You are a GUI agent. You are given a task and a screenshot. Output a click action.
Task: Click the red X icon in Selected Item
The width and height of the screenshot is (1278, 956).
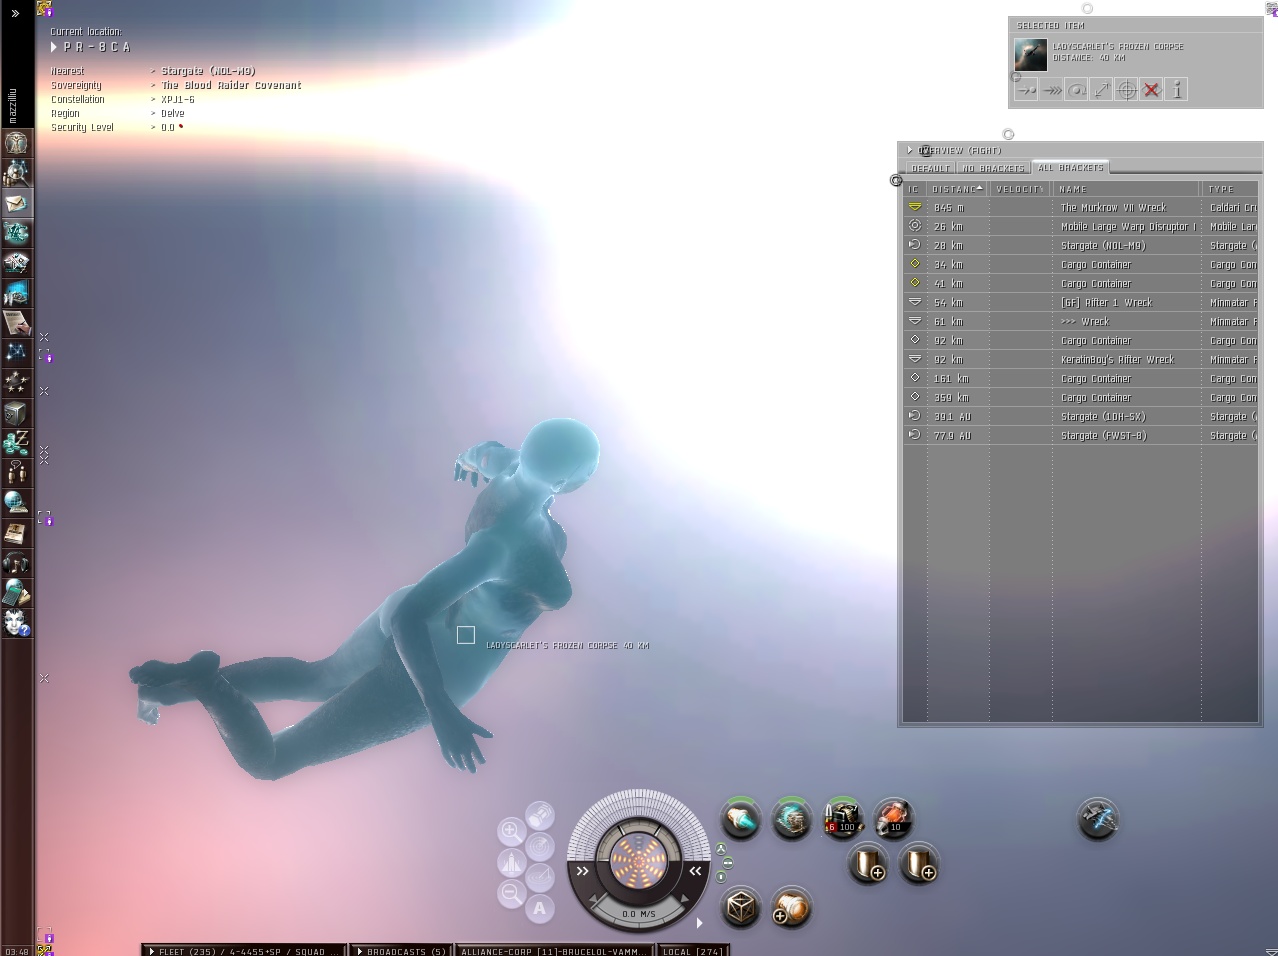pyautogui.click(x=1151, y=90)
